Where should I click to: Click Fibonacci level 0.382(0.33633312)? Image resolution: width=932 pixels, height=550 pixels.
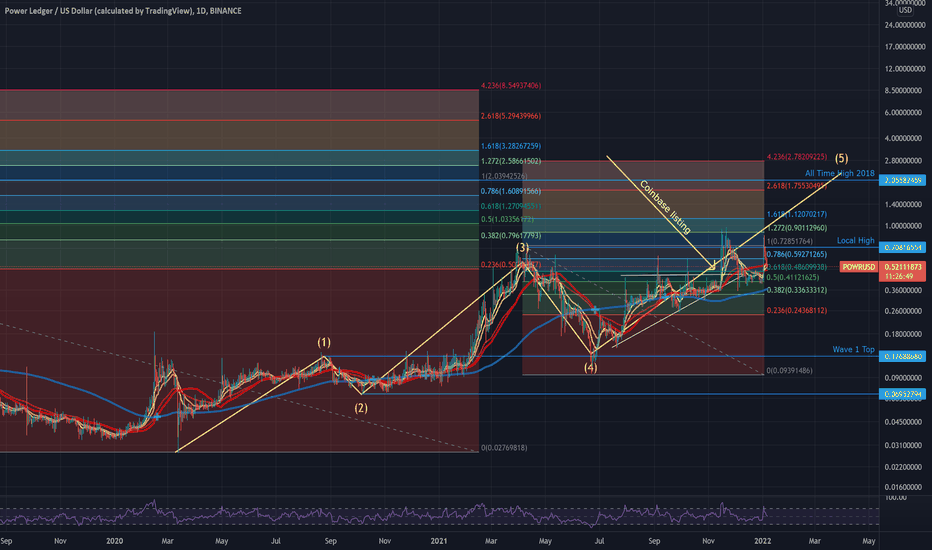[796, 290]
